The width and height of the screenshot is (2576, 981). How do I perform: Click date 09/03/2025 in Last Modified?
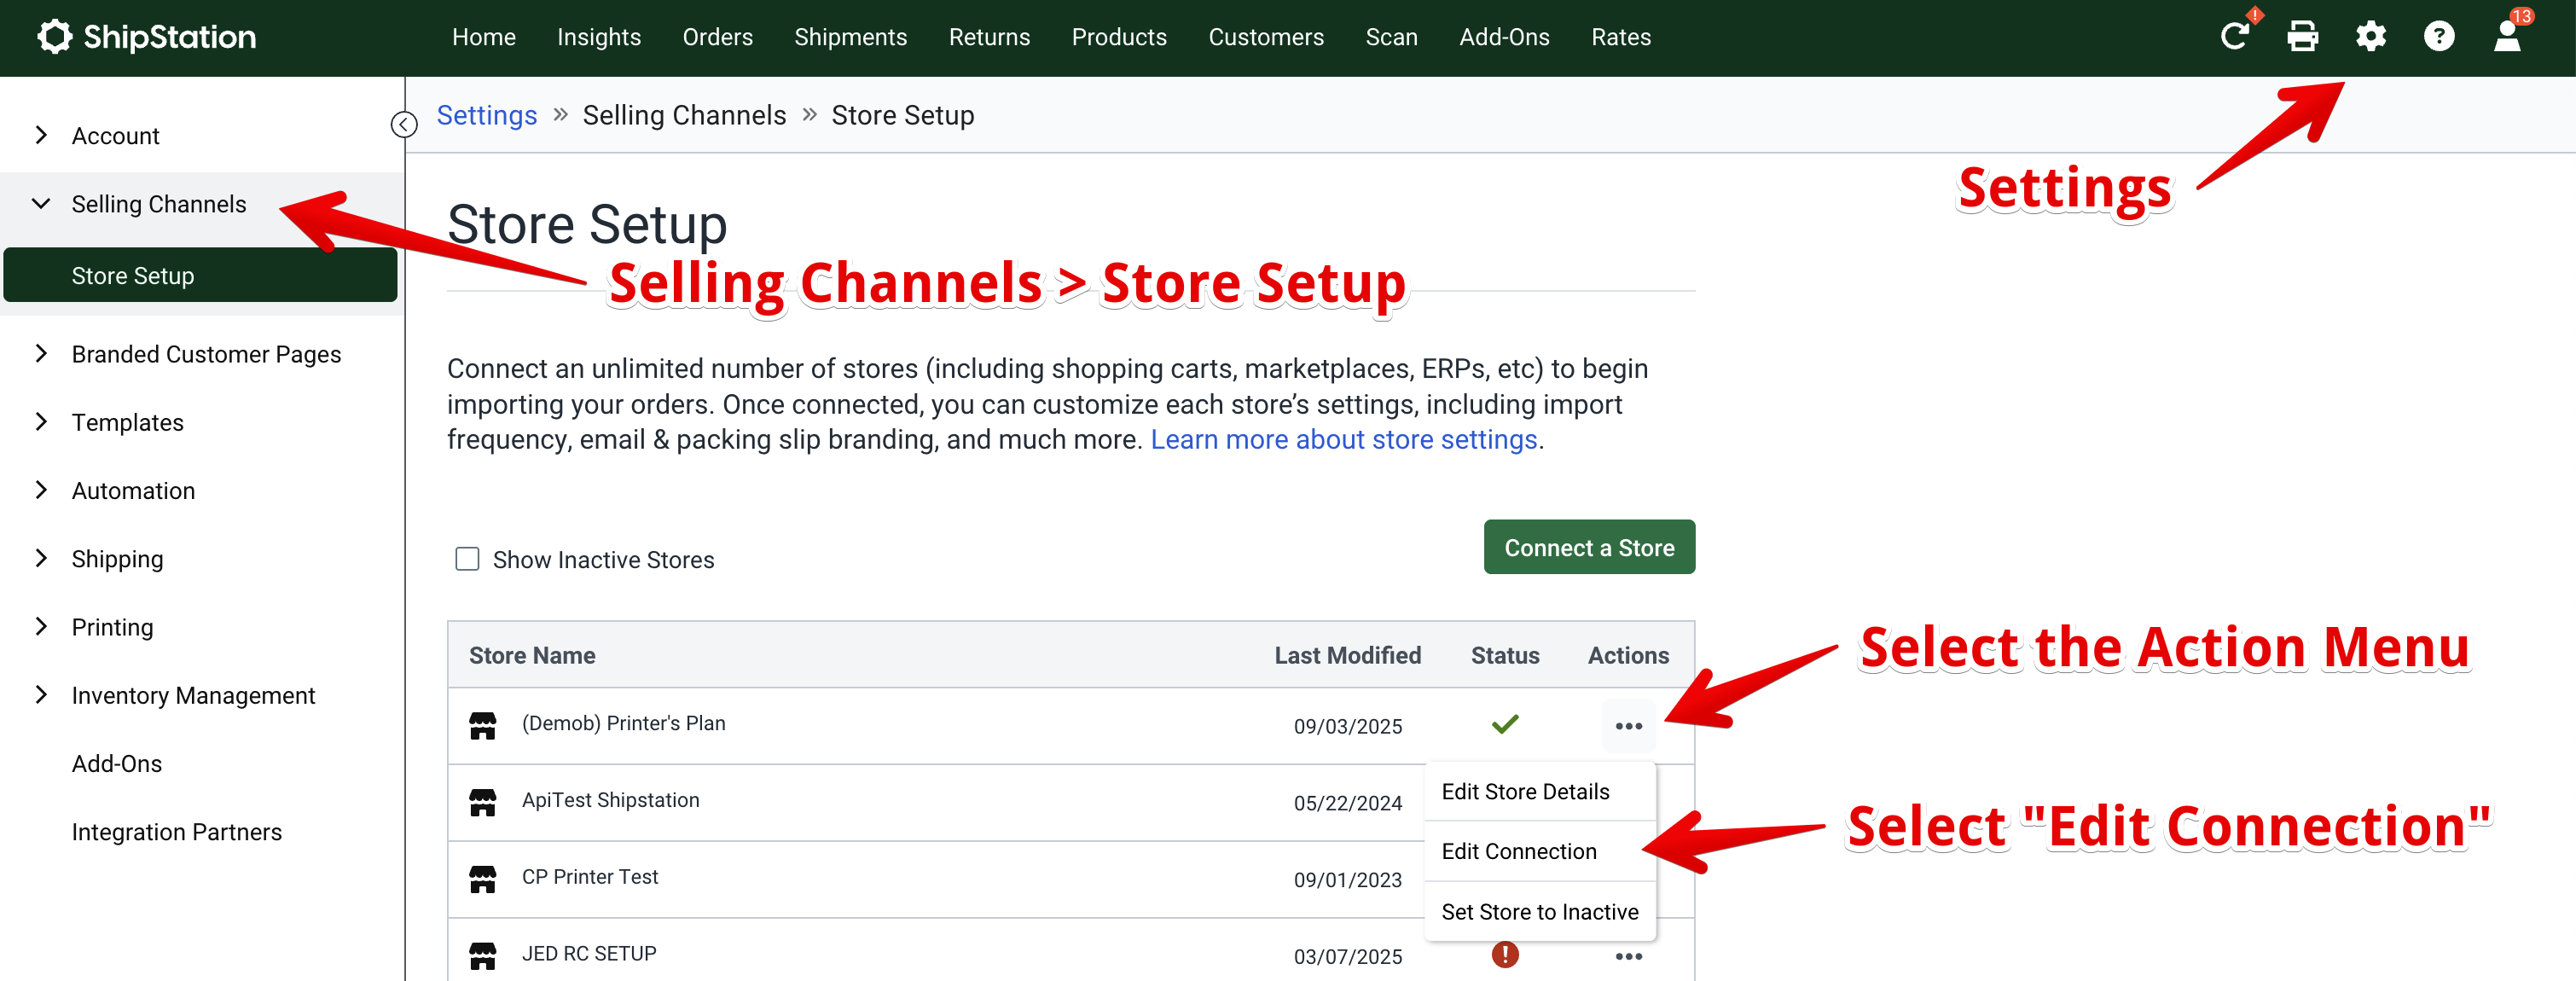pyautogui.click(x=1347, y=726)
